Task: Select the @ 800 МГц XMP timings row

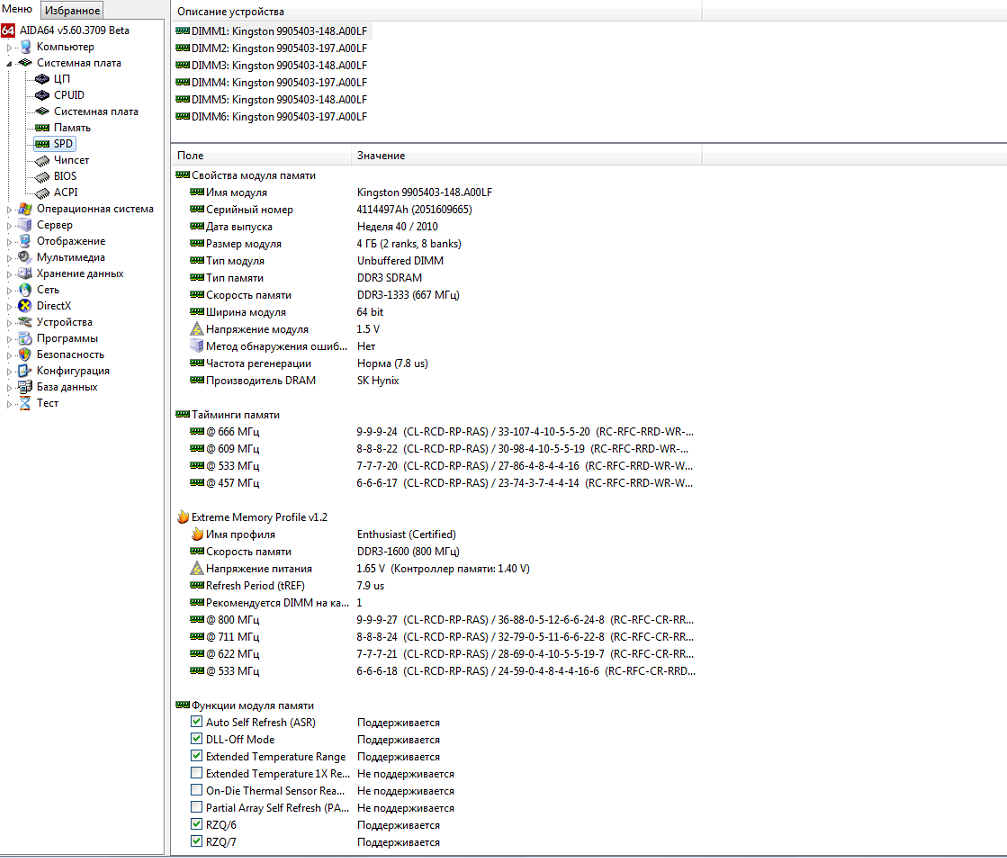Action: pyautogui.click(x=436, y=620)
